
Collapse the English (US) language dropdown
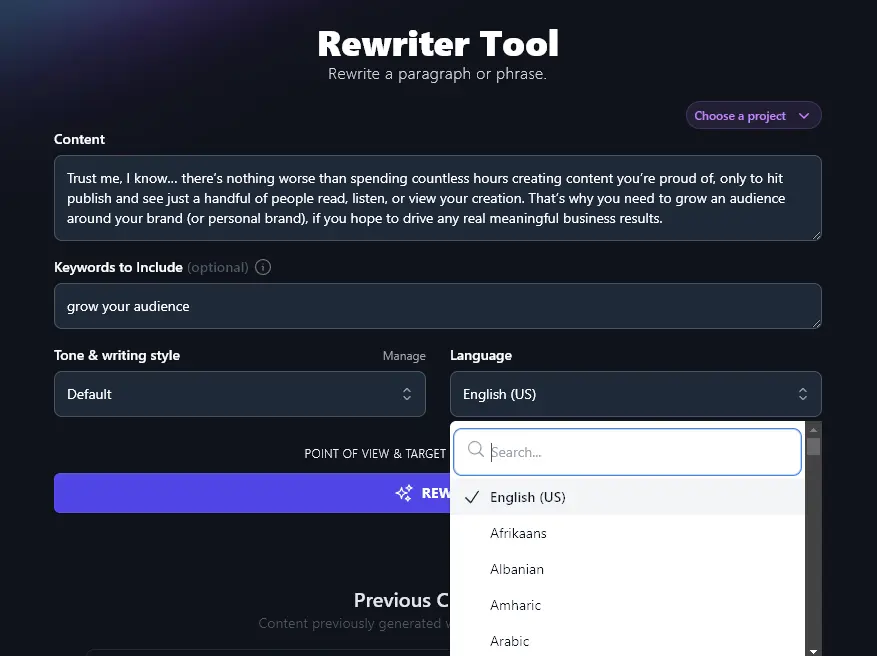pos(635,394)
